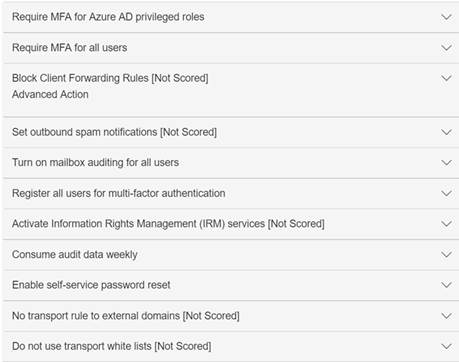Screen dimensions: 459x362
Task: Open the Require MFA for all users item
Action: point(70,48)
